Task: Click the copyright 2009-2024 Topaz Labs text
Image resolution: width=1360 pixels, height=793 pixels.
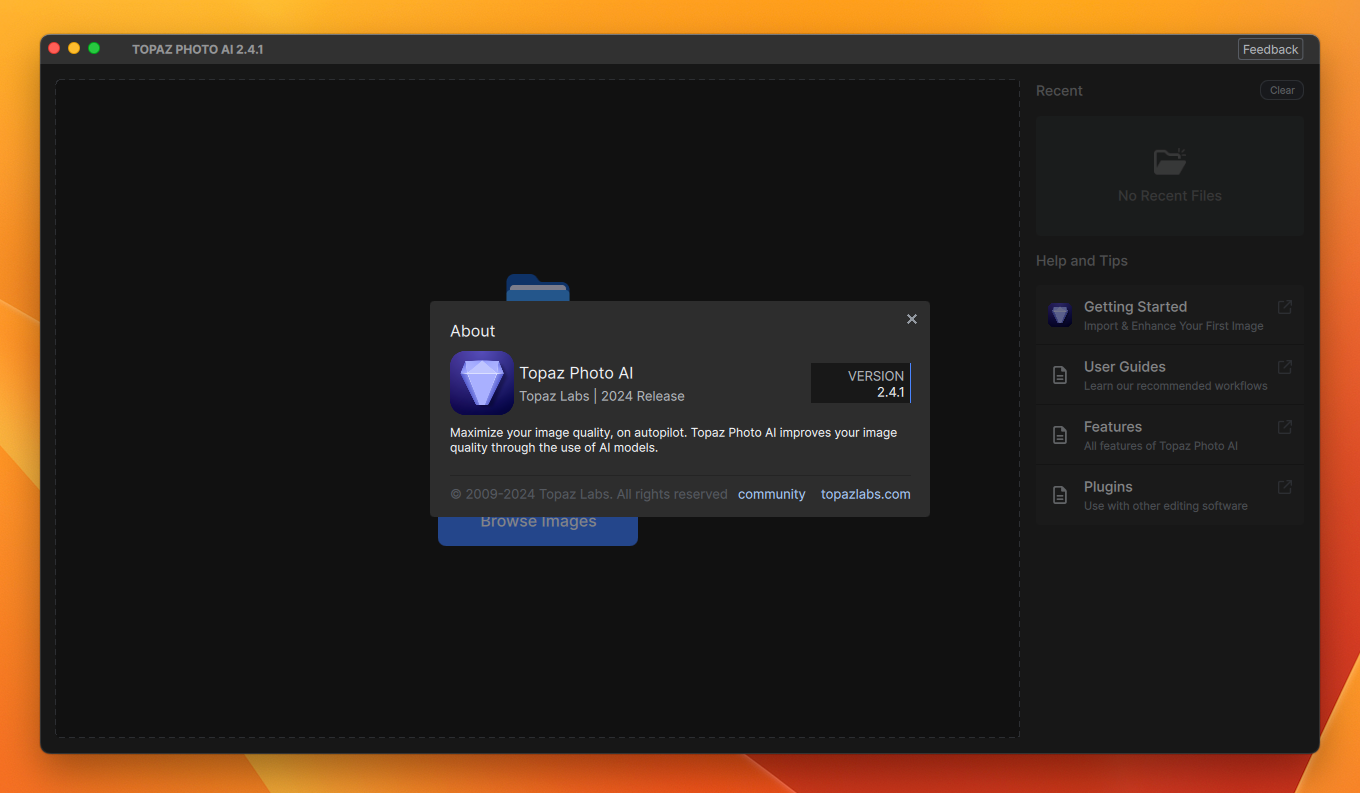Action: [x=589, y=494]
